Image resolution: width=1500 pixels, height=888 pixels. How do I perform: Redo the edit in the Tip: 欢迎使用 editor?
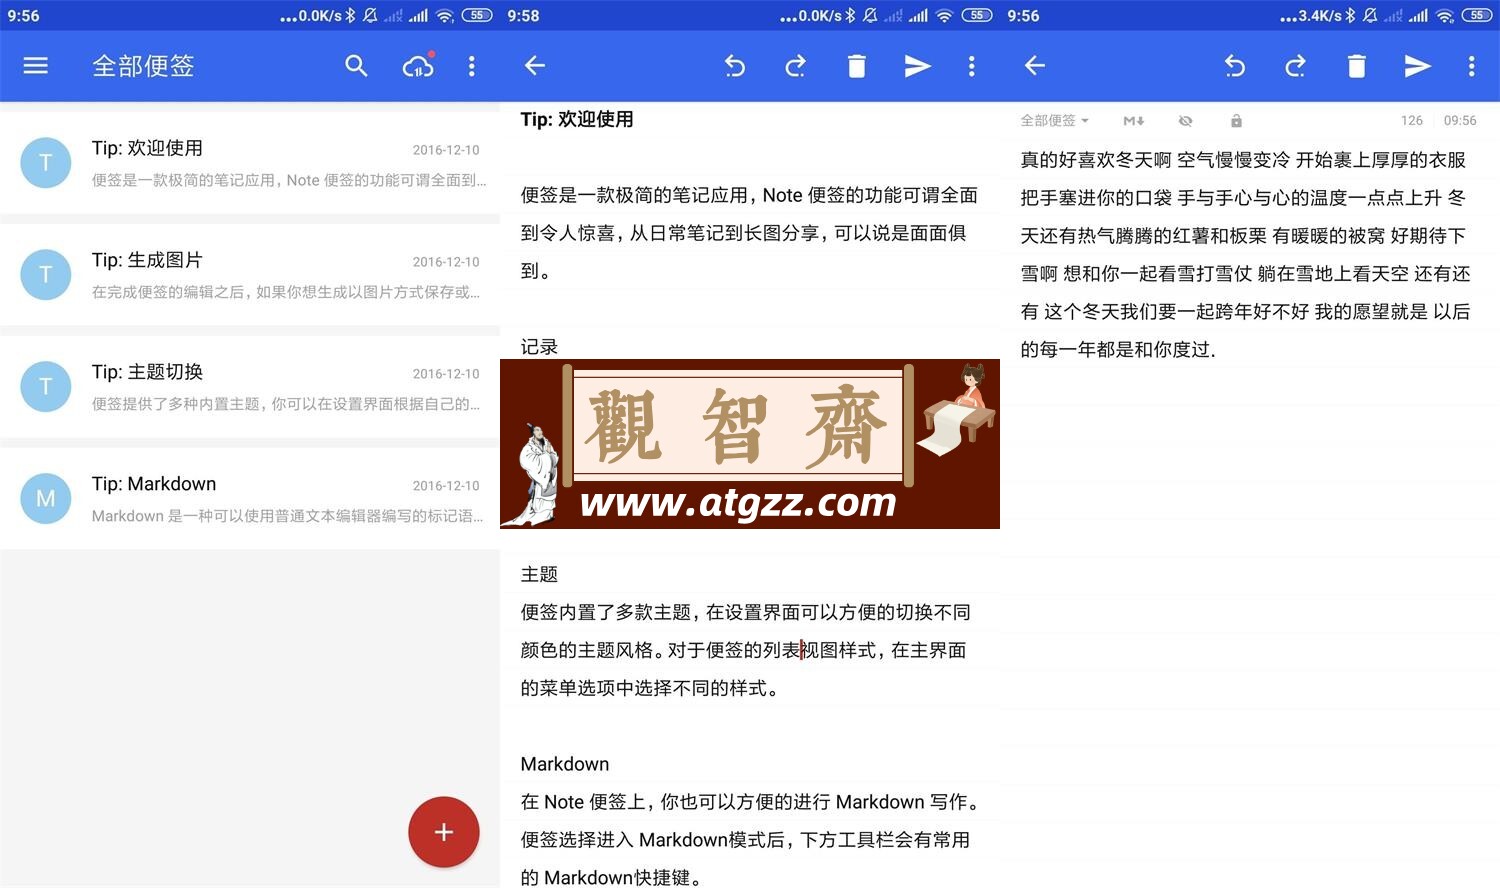pyautogui.click(x=796, y=66)
